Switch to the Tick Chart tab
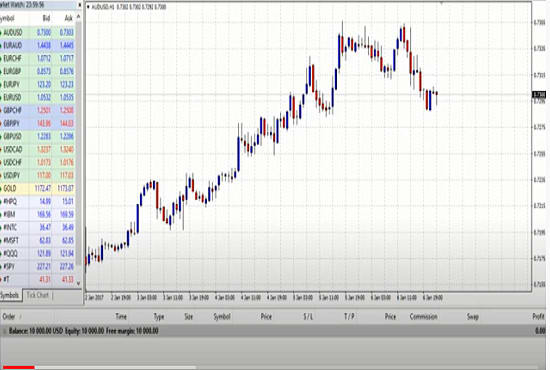550x370 pixels. 38,295
